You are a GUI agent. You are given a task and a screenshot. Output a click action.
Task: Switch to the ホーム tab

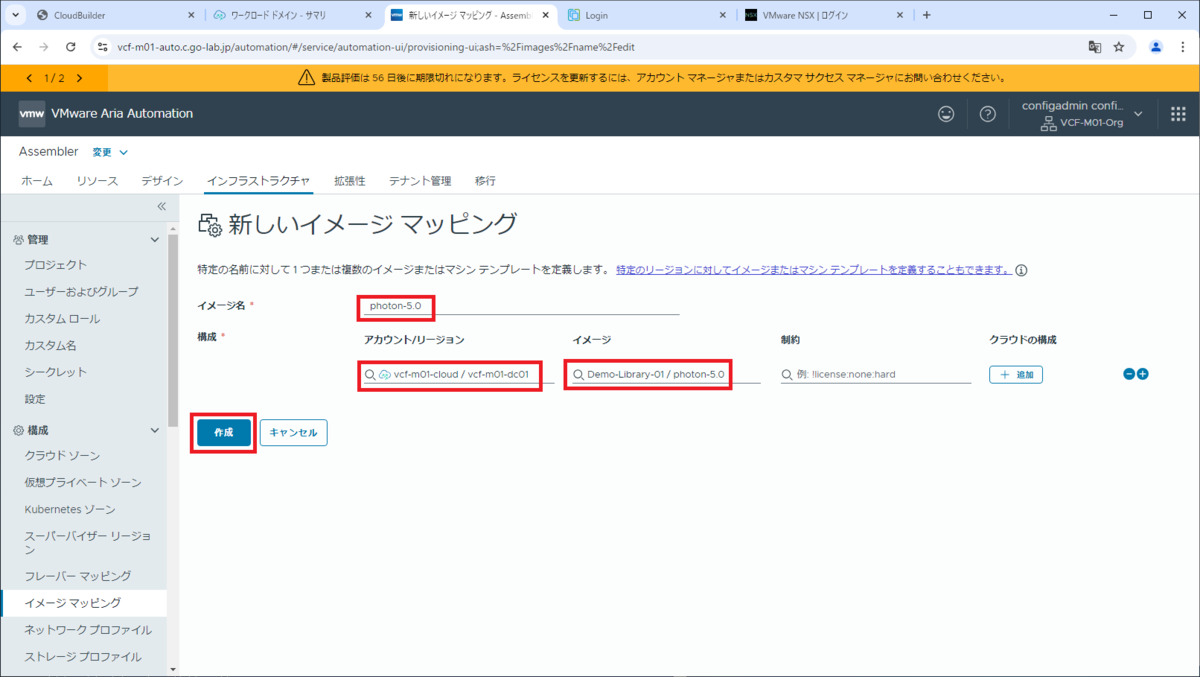[x=37, y=181]
